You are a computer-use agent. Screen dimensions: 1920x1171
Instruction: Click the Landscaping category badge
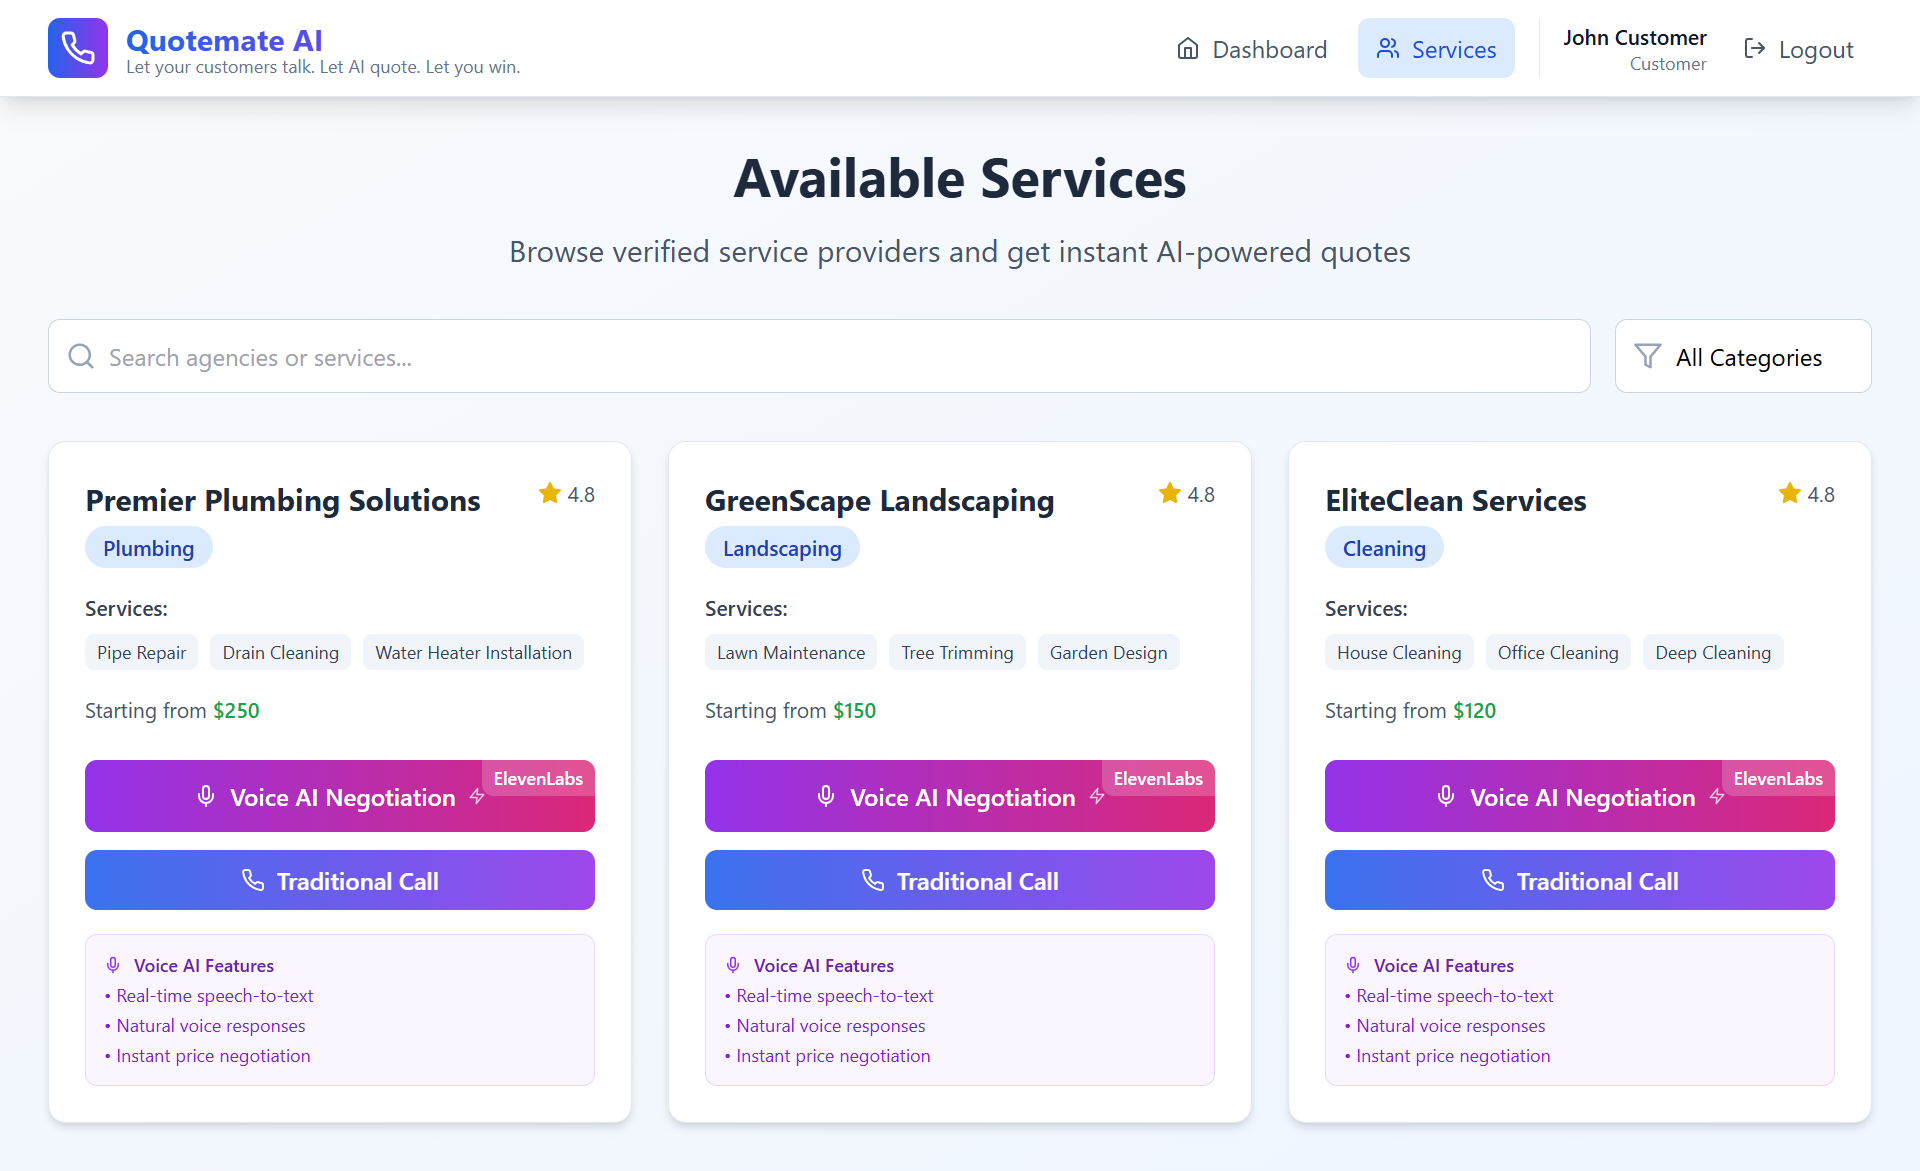point(781,548)
